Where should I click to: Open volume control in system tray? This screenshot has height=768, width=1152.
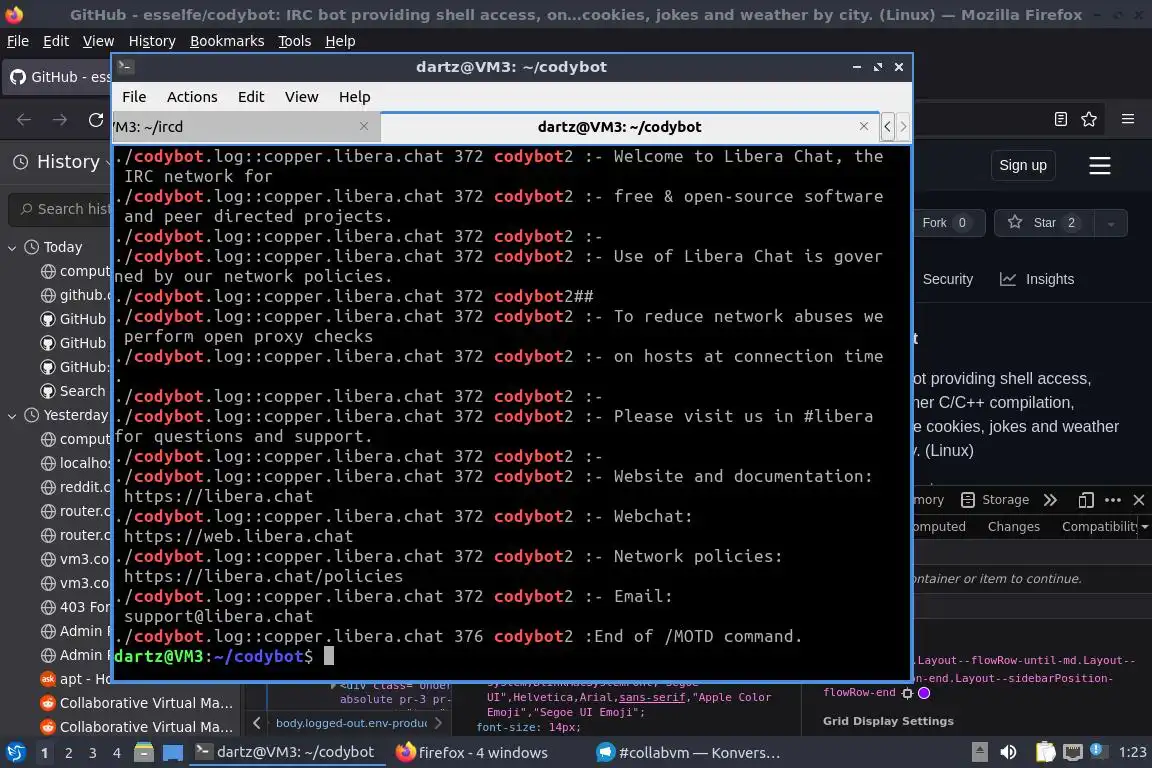(x=1009, y=752)
